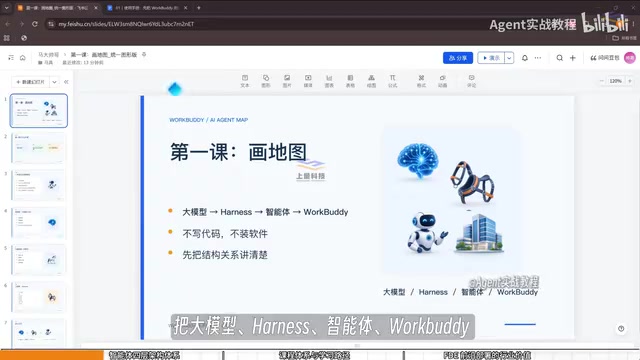Open the three-dot more options menu
Image resolution: width=640 pixels, height=360 pixels.
[538, 58]
